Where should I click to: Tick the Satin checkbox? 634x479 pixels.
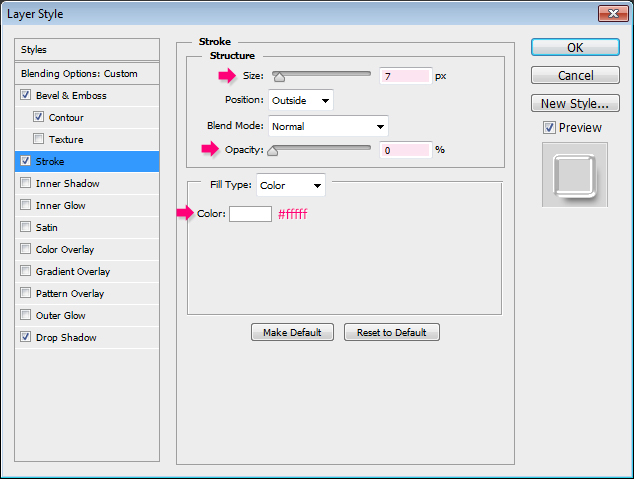(x=25, y=227)
